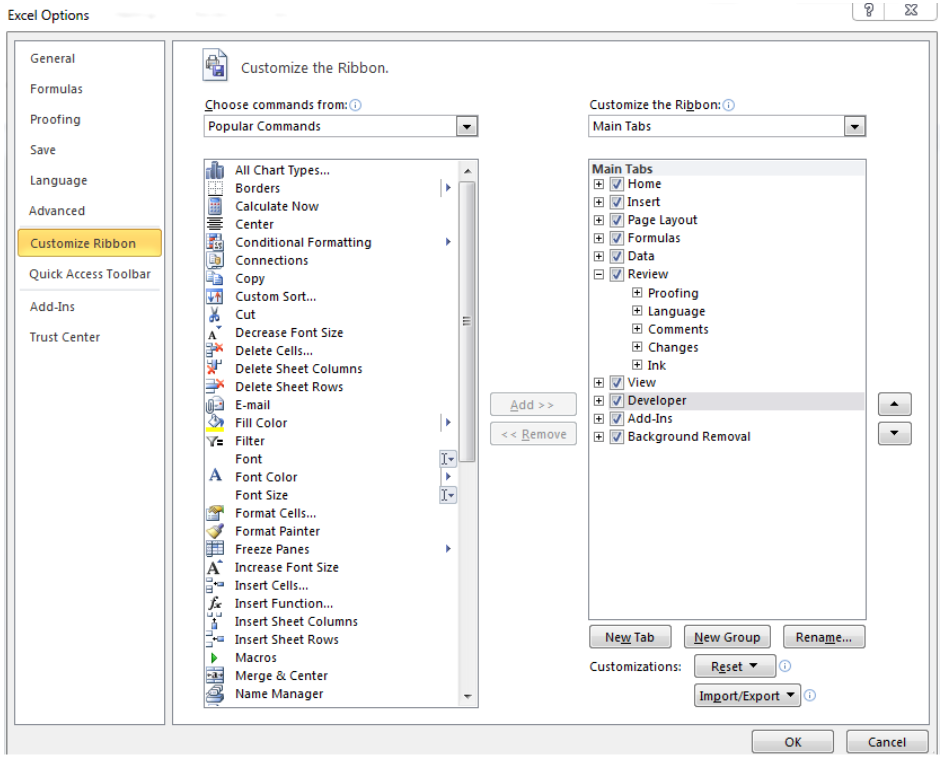Uncheck the Home tab checkbox
This screenshot has width=941, height=759.
(617, 184)
